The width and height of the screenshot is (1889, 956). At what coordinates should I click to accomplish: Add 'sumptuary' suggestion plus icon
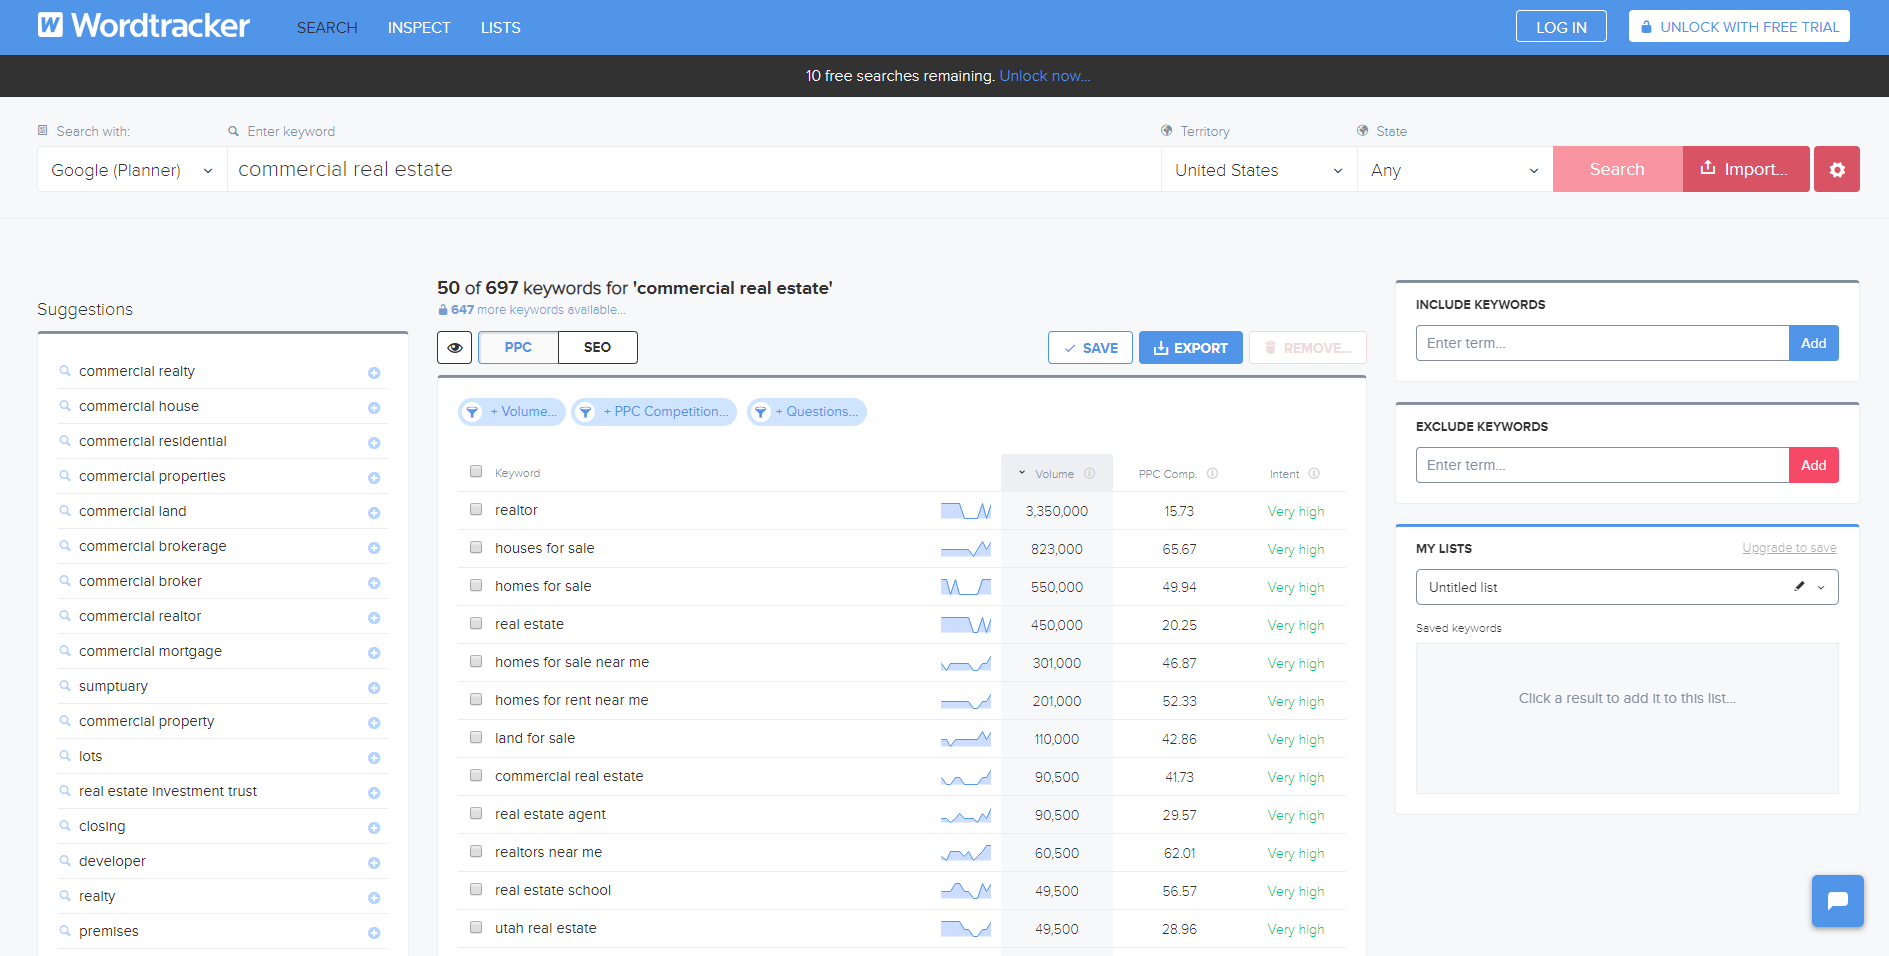[374, 688]
